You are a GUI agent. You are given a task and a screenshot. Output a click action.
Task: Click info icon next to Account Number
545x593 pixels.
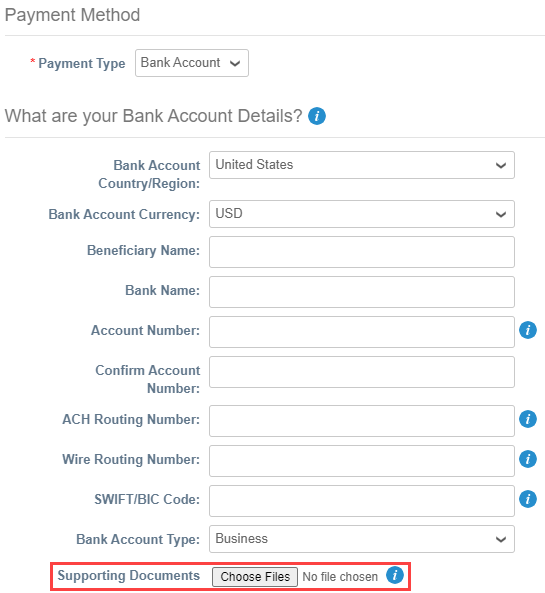tap(528, 330)
